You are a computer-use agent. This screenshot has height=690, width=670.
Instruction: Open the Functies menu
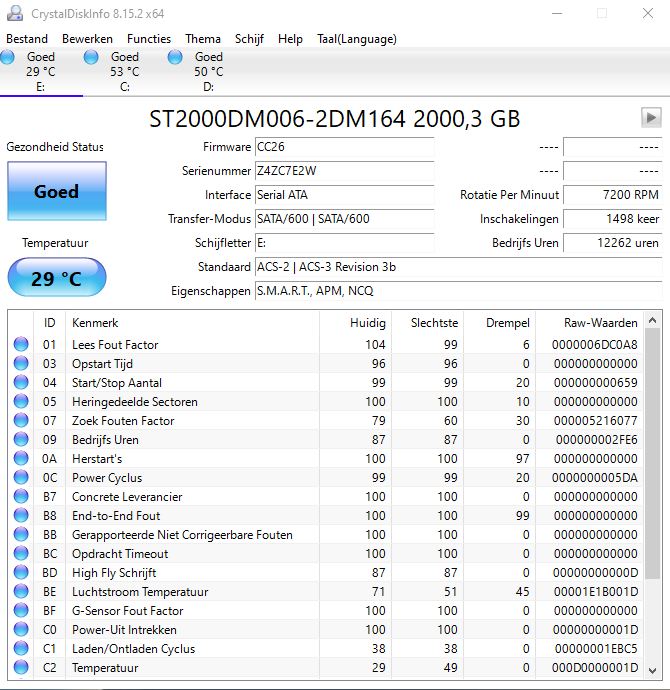click(149, 39)
